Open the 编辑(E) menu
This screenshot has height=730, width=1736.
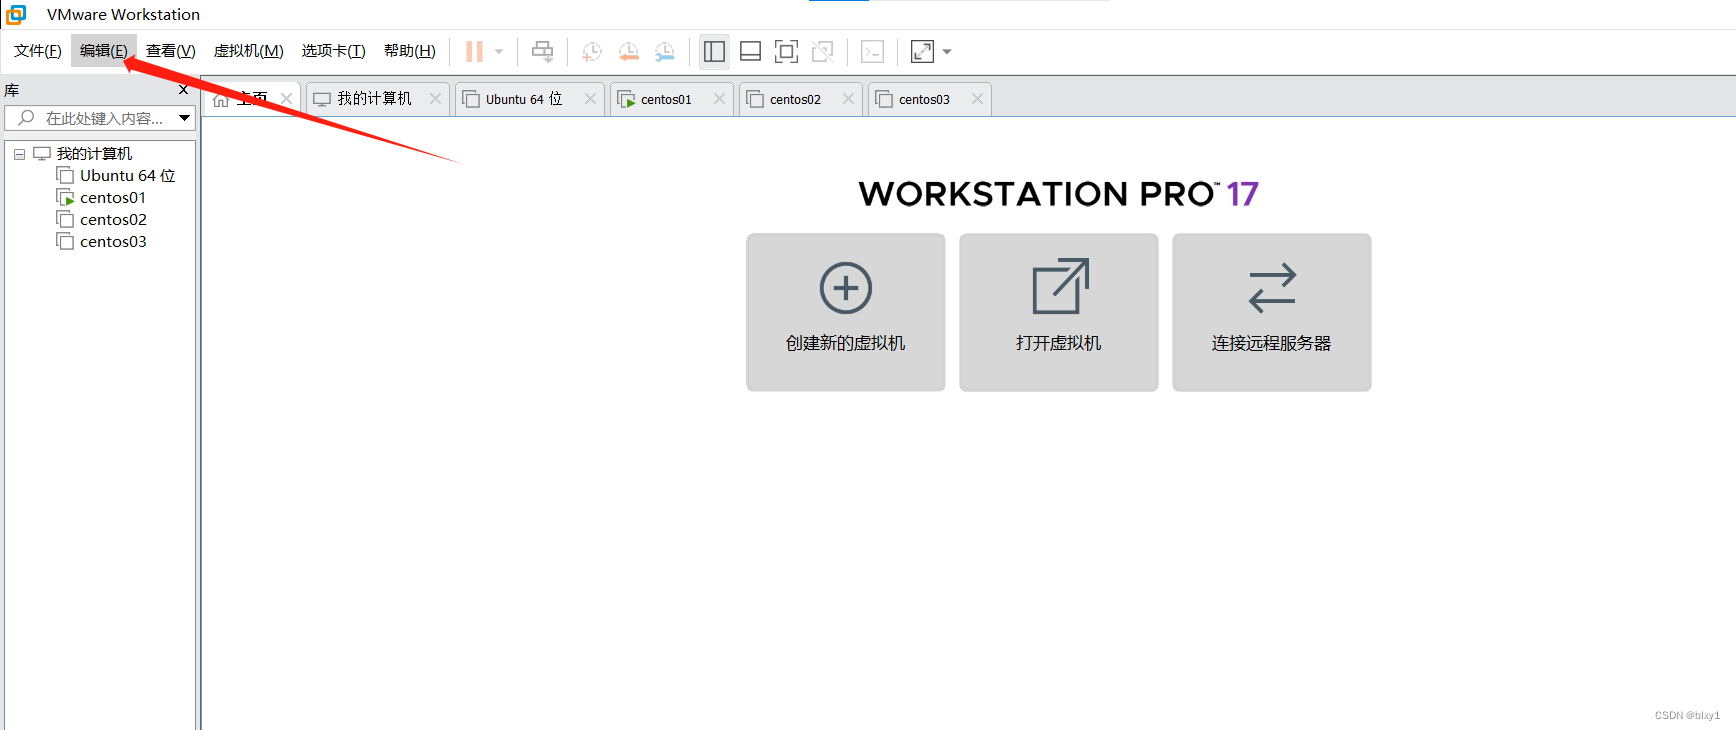pyautogui.click(x=104, y=51)
